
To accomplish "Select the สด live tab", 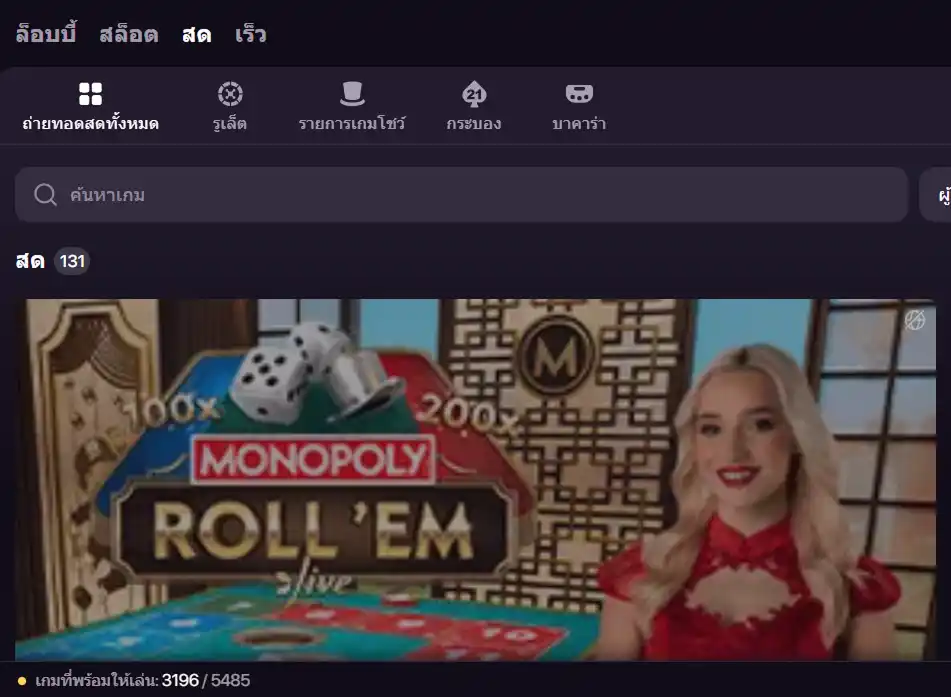I will point(197,35).
